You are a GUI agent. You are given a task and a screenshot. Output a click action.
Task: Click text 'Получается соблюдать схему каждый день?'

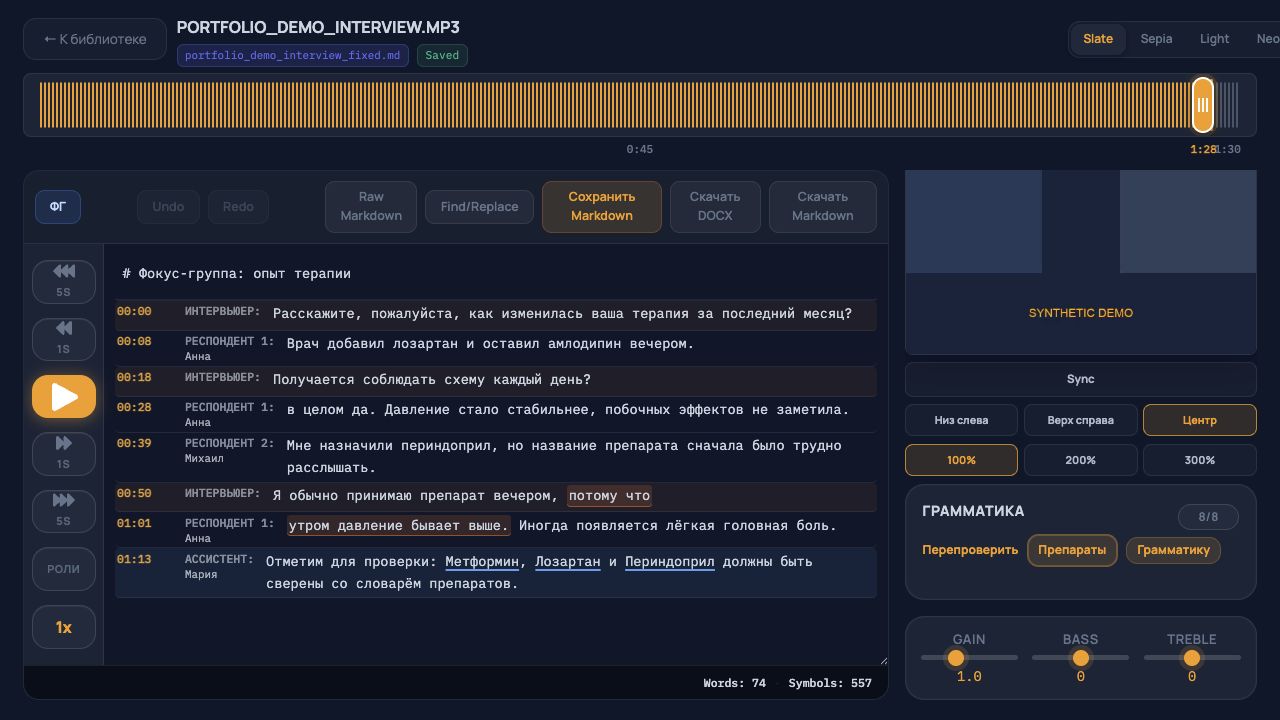(x=432, y=380)
